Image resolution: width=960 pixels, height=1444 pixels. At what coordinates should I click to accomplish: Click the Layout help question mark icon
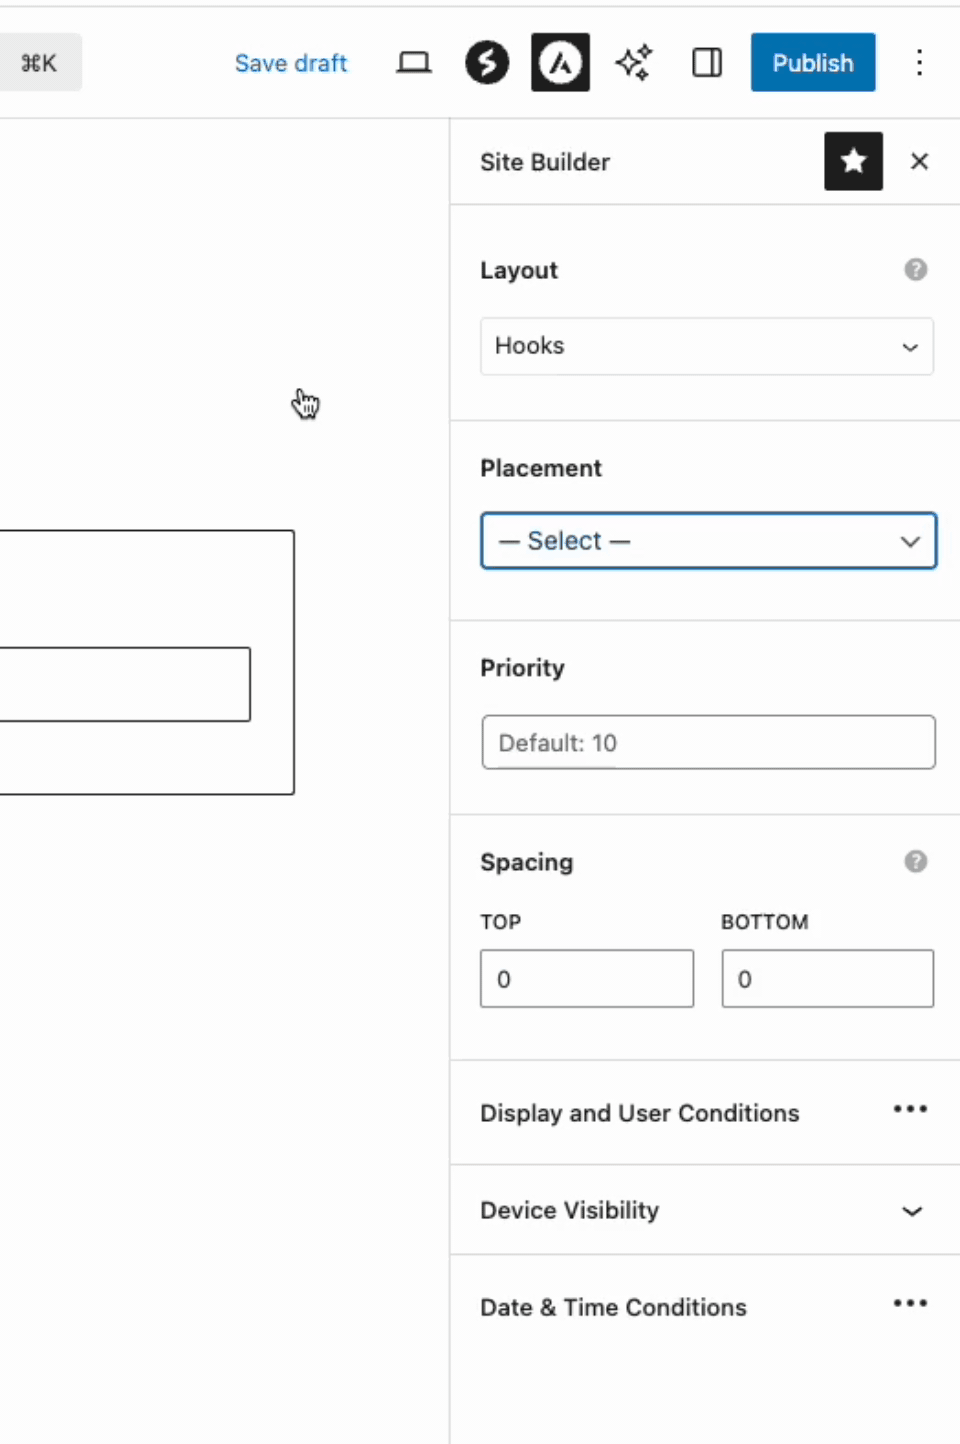(x=915, y=270)
